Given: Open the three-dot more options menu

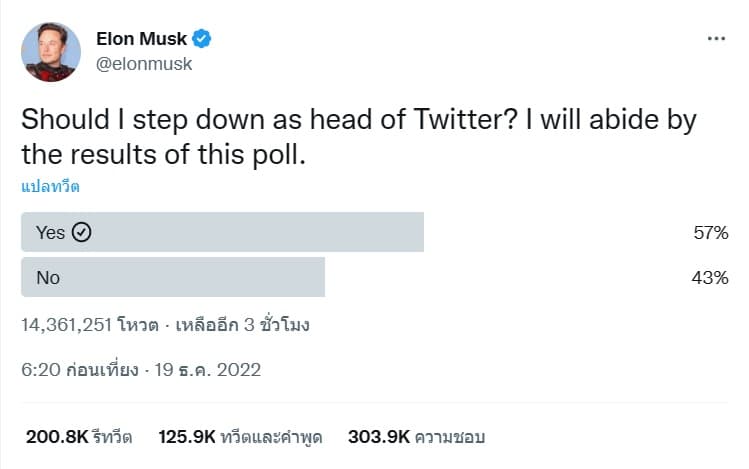Looking at the screenshot, I should pos(716,39).
